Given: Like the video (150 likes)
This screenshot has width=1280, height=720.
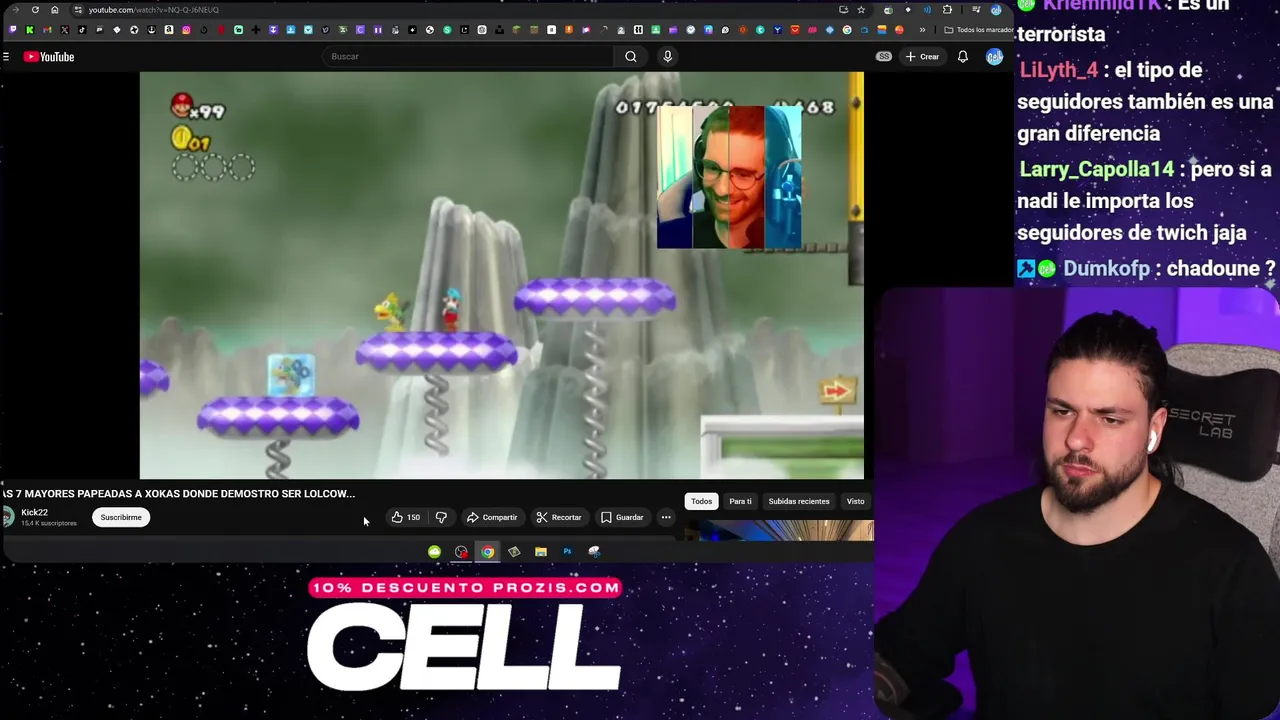Looking at the screenshot, I should tap(405, 517).
